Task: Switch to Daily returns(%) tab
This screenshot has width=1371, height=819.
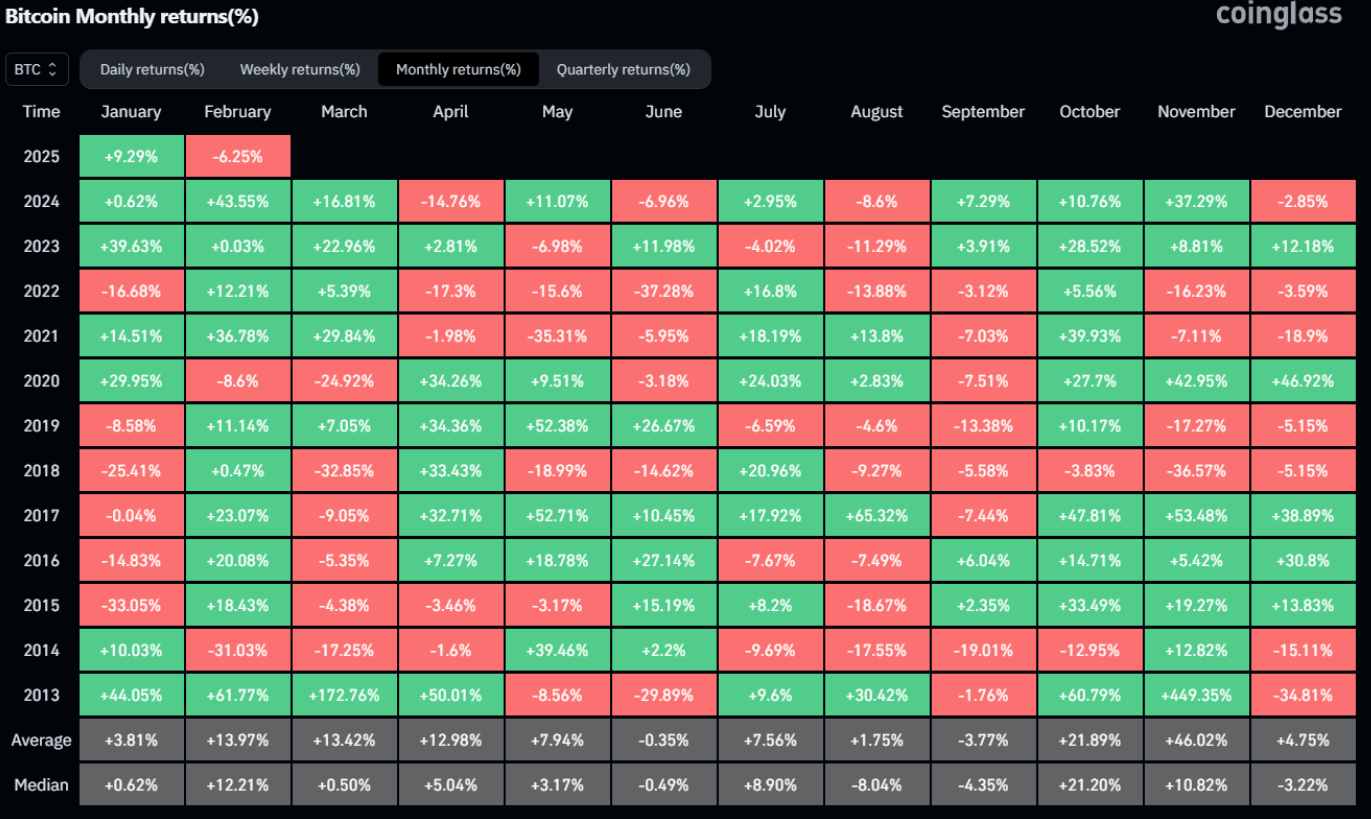Action: point(152,70)
